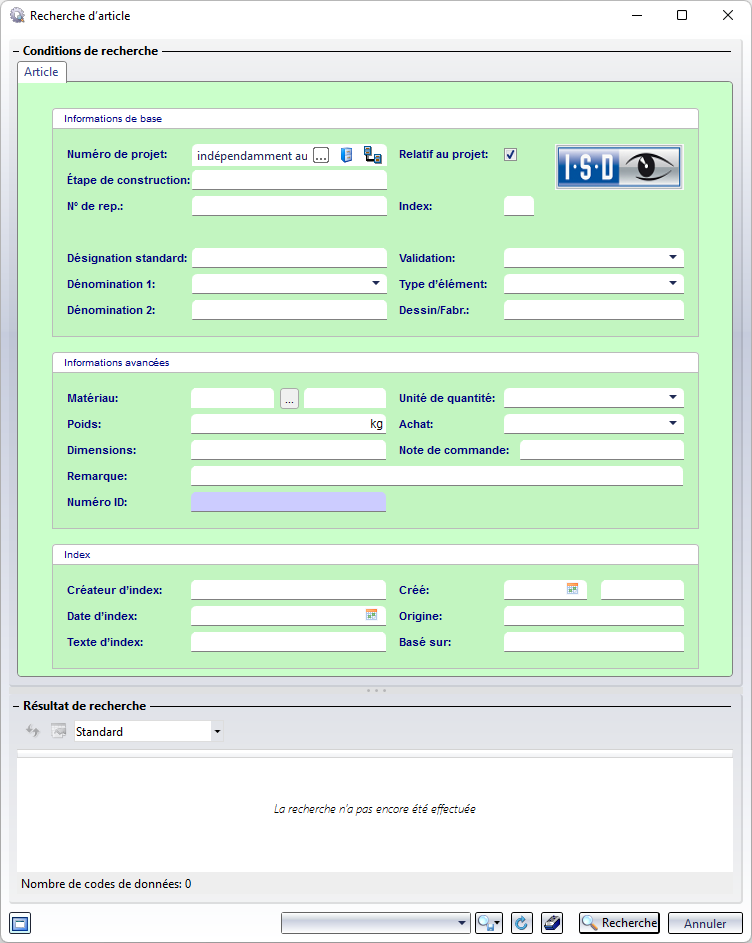Screen dimensions: 752x943
Task: Click the Désignation standard field
Action: (x=289, y=257)
